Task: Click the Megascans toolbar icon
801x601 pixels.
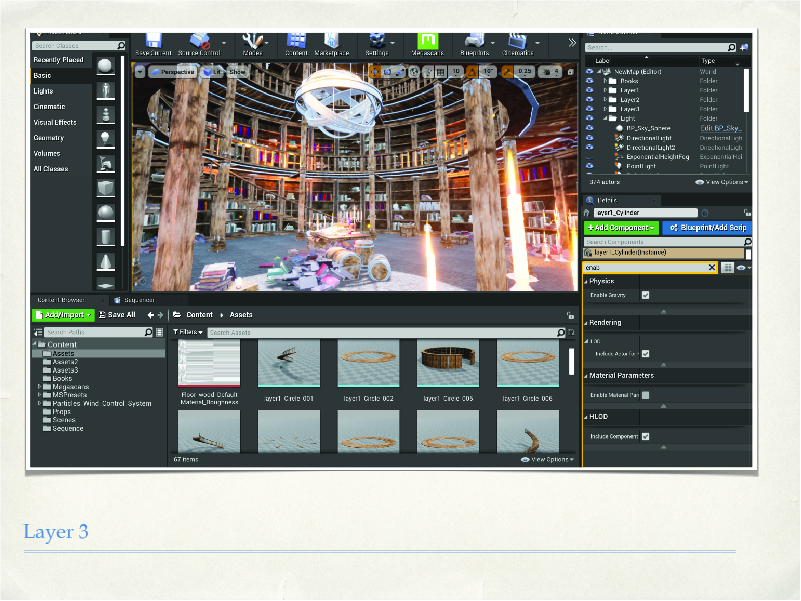Action: [x=429, y=42]
